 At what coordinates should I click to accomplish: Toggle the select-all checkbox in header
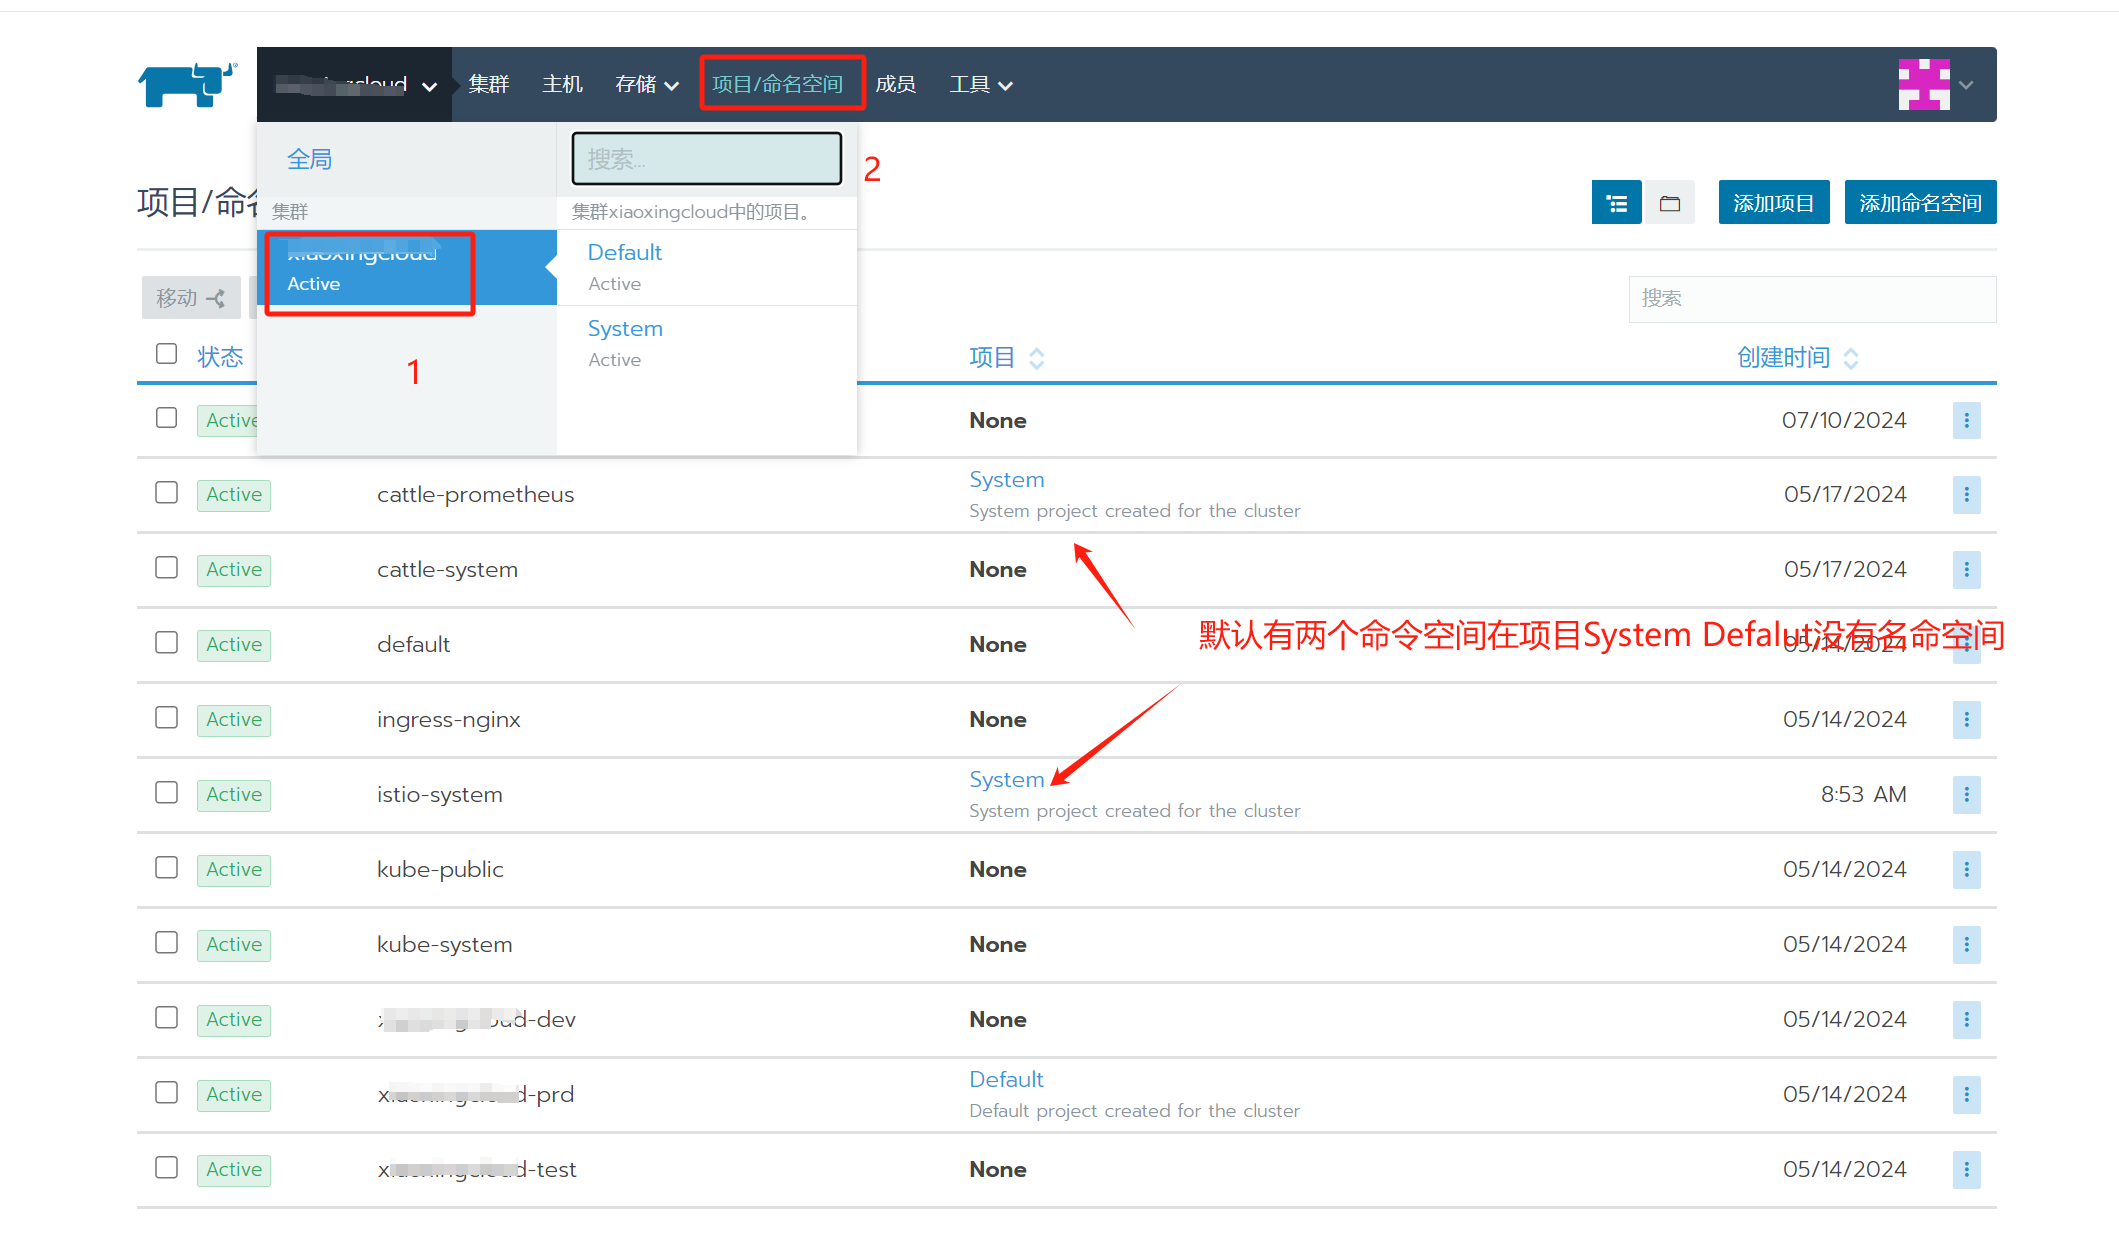point(167,354)
